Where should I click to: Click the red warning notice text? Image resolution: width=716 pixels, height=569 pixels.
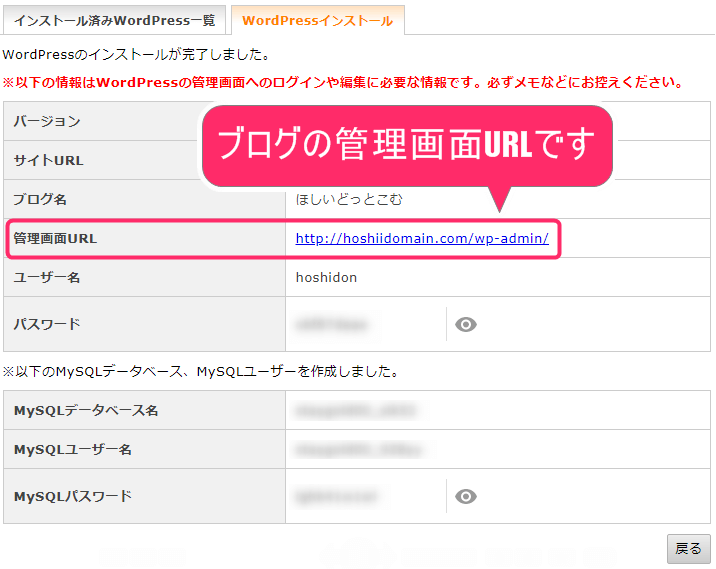pos(342,82)
